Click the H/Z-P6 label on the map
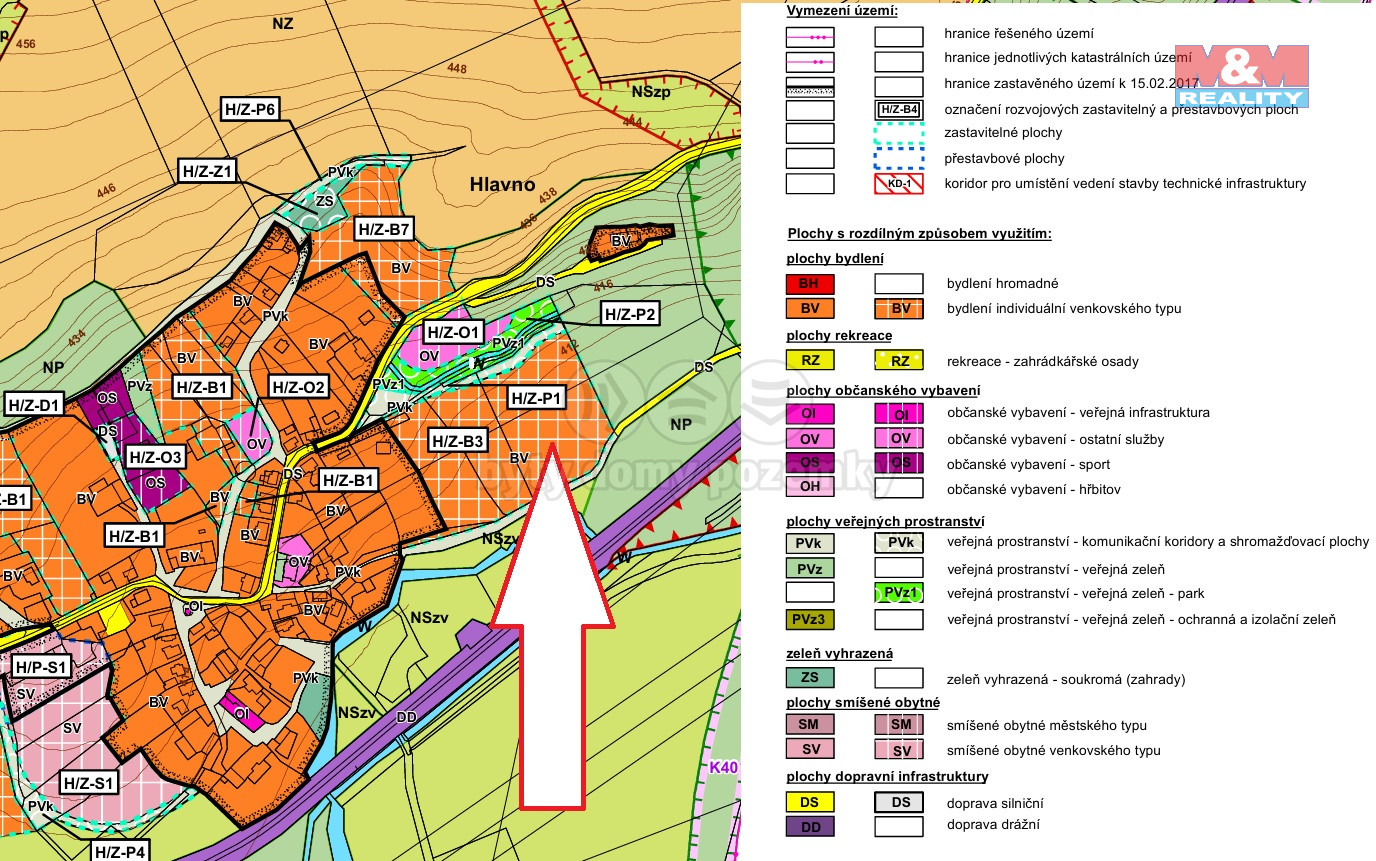Image resolution: width=1376 pixels, height=861 pixels. coord(250,110)
